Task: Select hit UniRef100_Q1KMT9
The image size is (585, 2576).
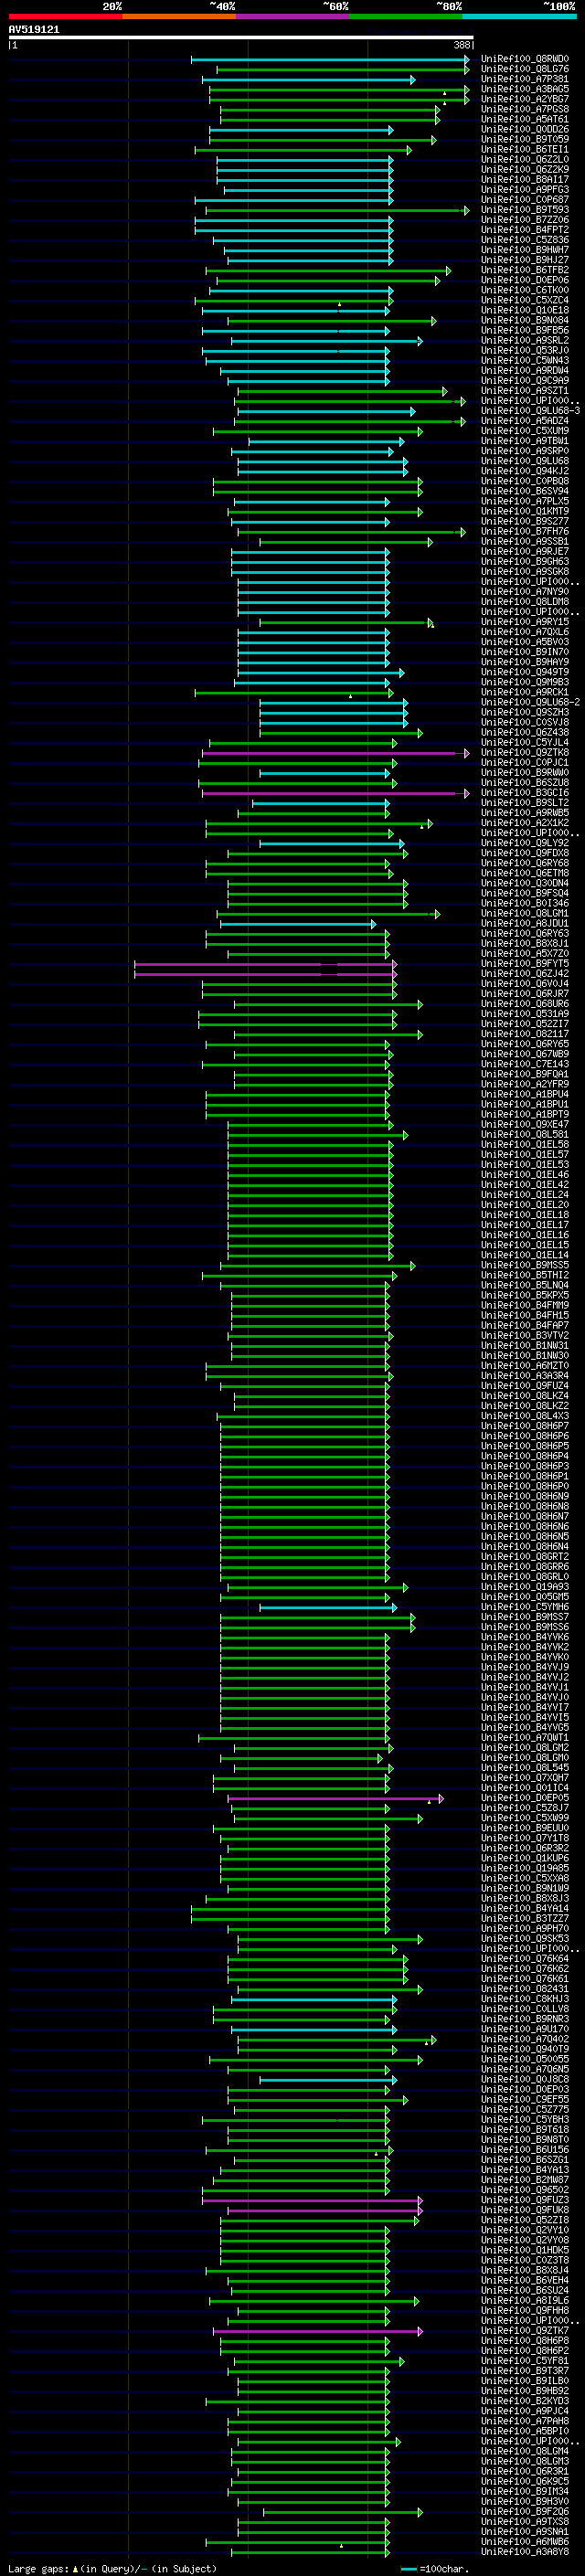Action: coord(525,511)
